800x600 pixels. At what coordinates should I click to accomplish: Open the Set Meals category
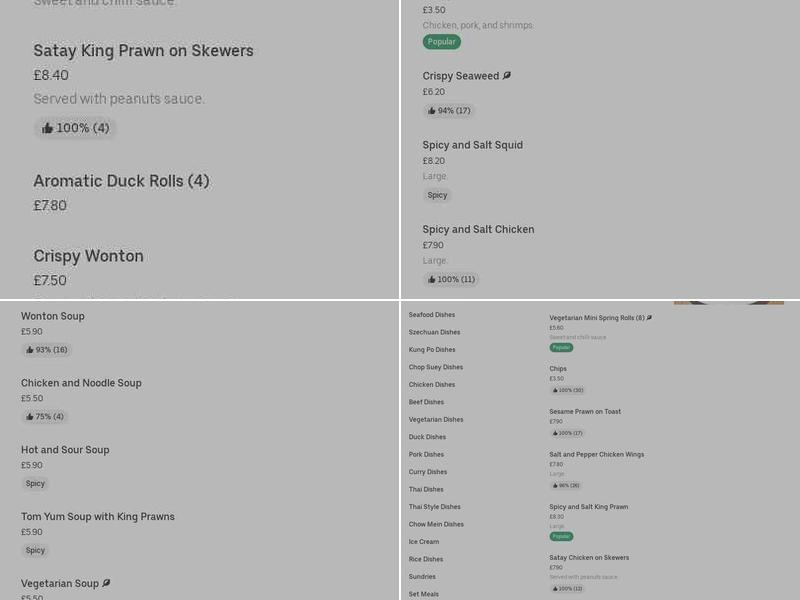click(x=424, y=594)
